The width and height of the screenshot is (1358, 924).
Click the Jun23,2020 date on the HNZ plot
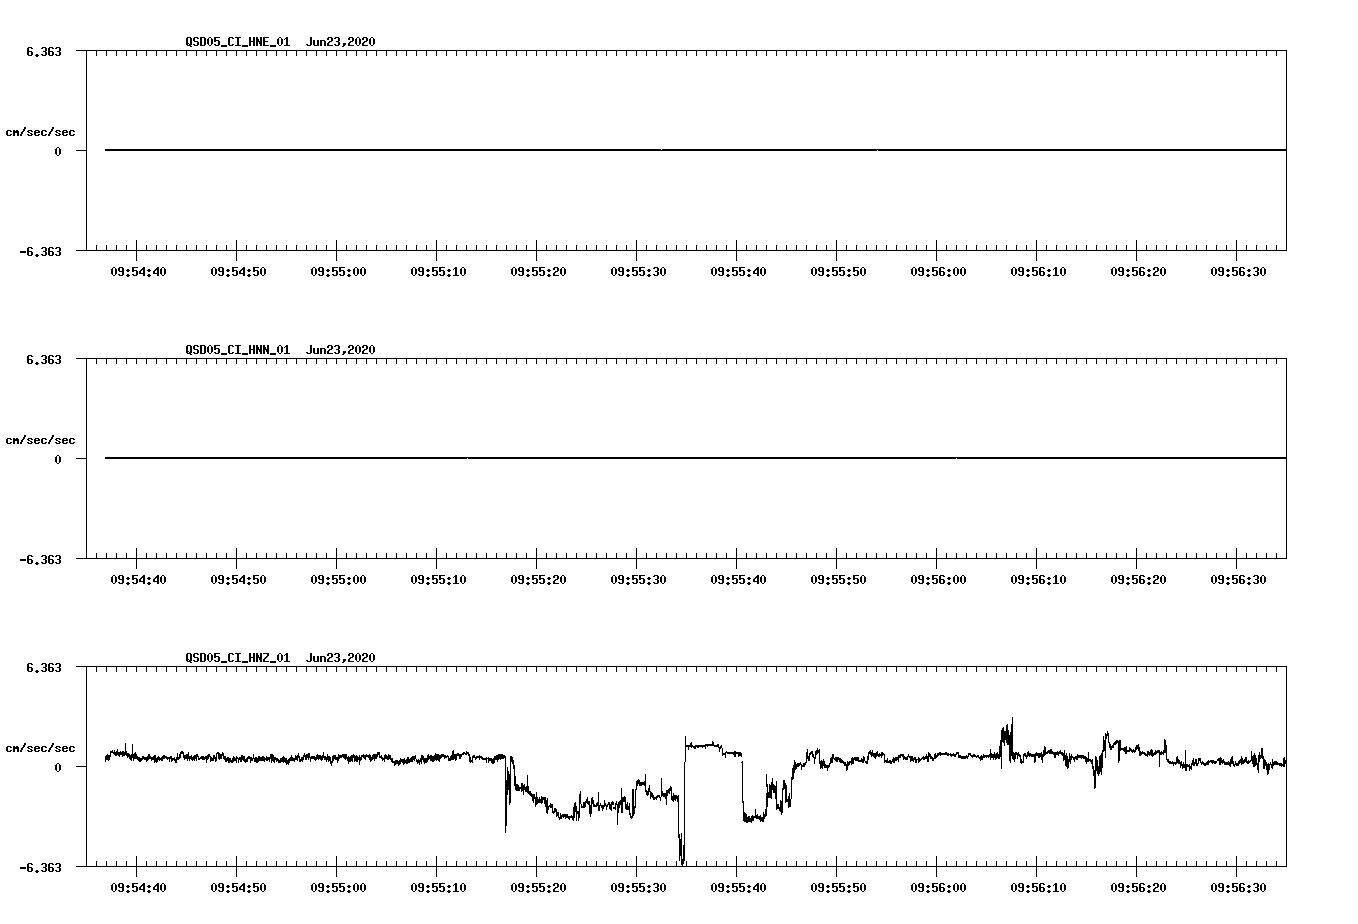tap(341, 658)
